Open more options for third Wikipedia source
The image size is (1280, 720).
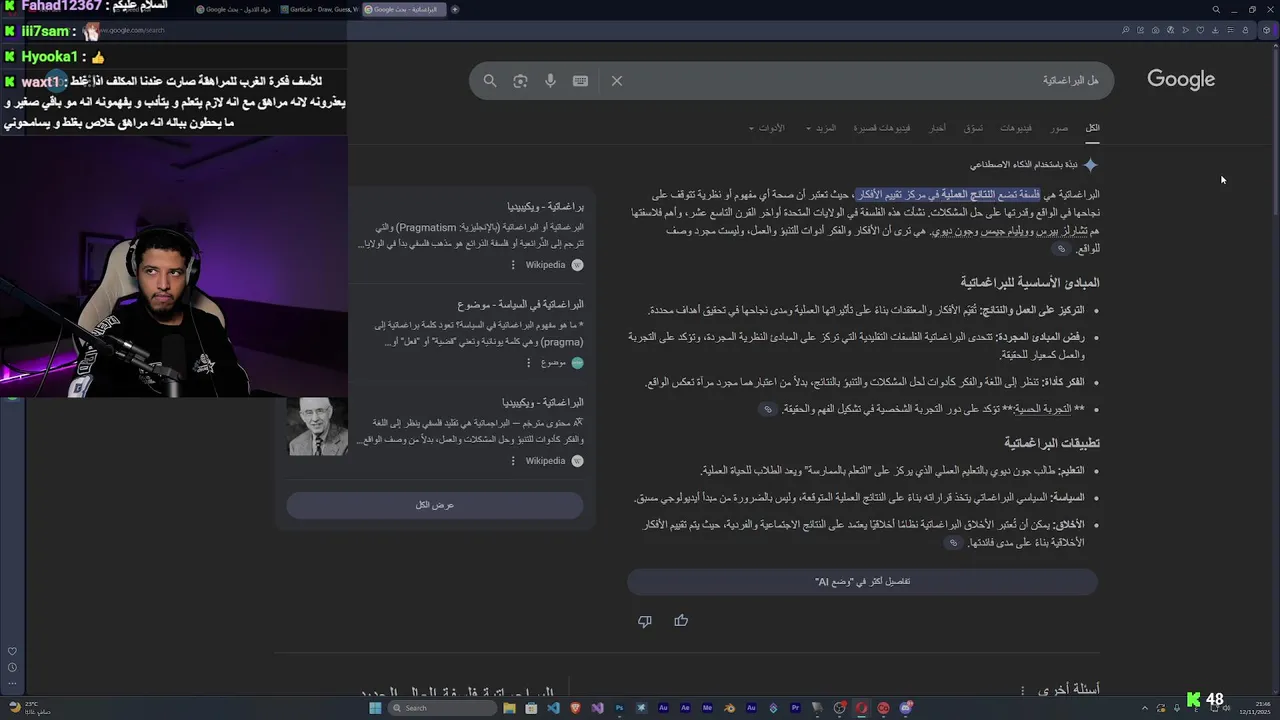pyautogui.click(x=513, y=461)
